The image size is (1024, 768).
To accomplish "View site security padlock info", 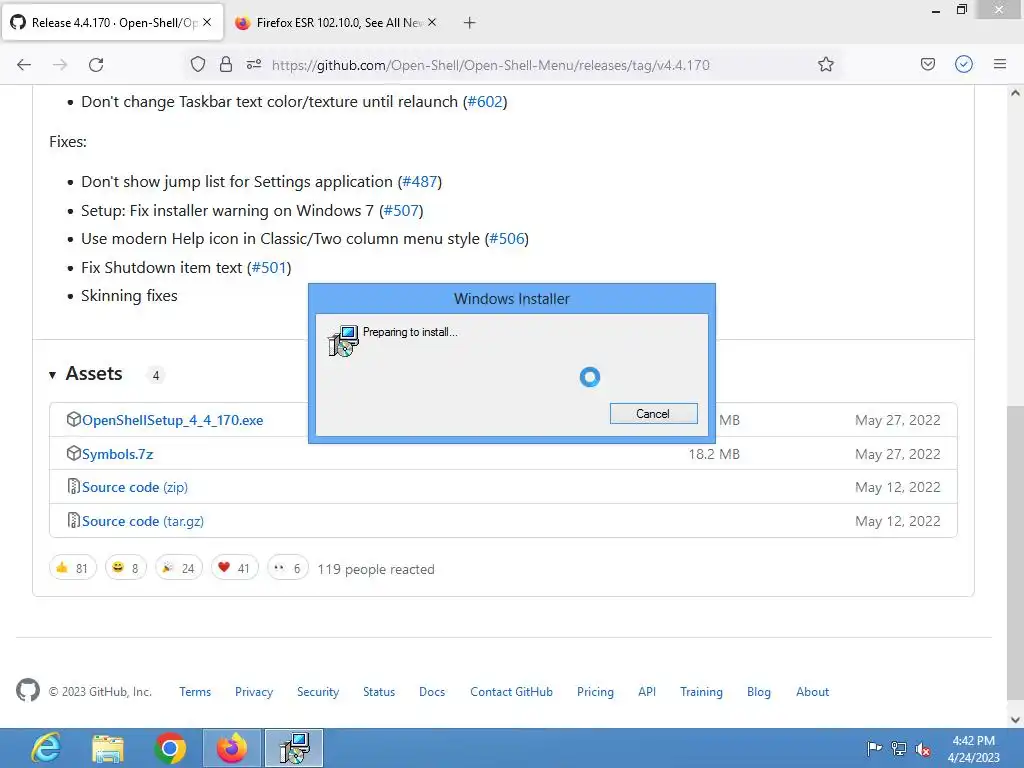I will [x=226, y=64].
